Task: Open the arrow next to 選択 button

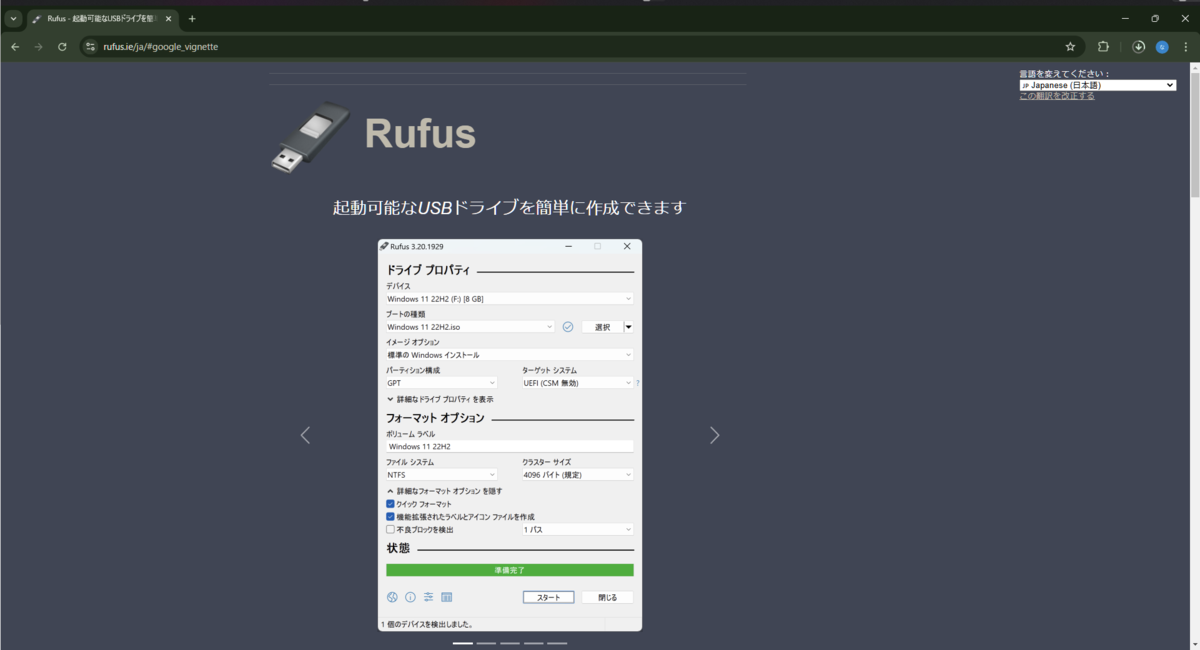Action: click(629, 327)
